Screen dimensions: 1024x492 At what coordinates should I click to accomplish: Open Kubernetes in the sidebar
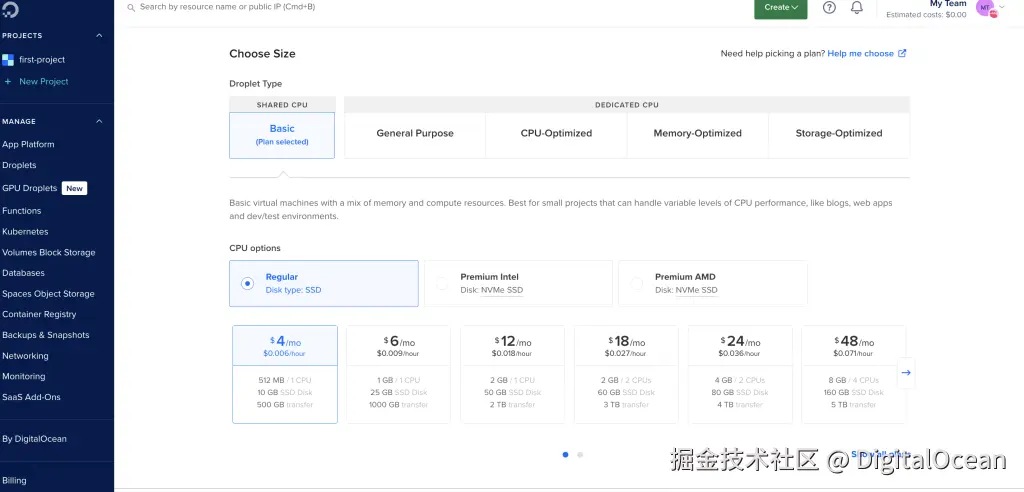pyautogui.click(x=25, y=232)
